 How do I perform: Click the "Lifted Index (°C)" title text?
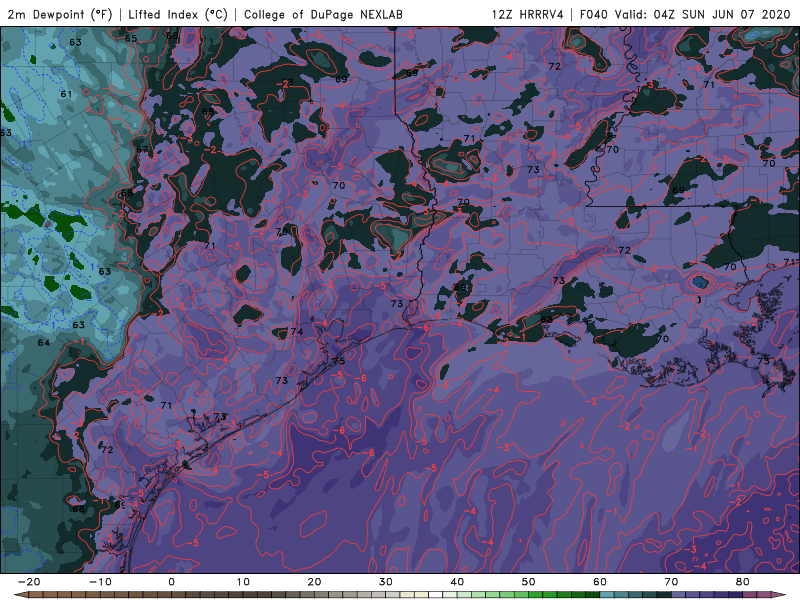(x=178, y=14)
